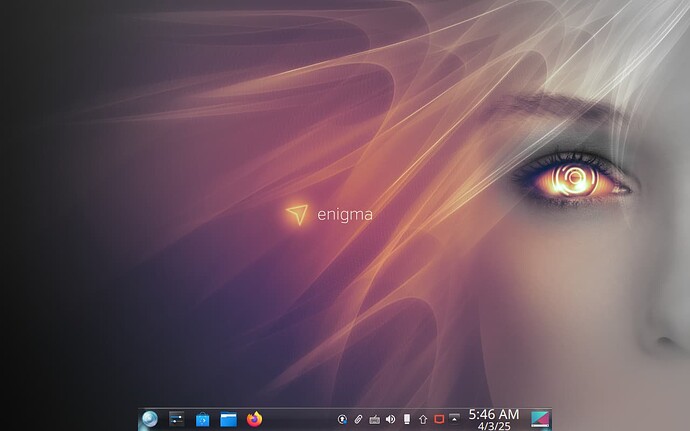This screenshot has height=431, width=690.
Task: Expand hidden system tray icons
Action: [x=454, y=418]
